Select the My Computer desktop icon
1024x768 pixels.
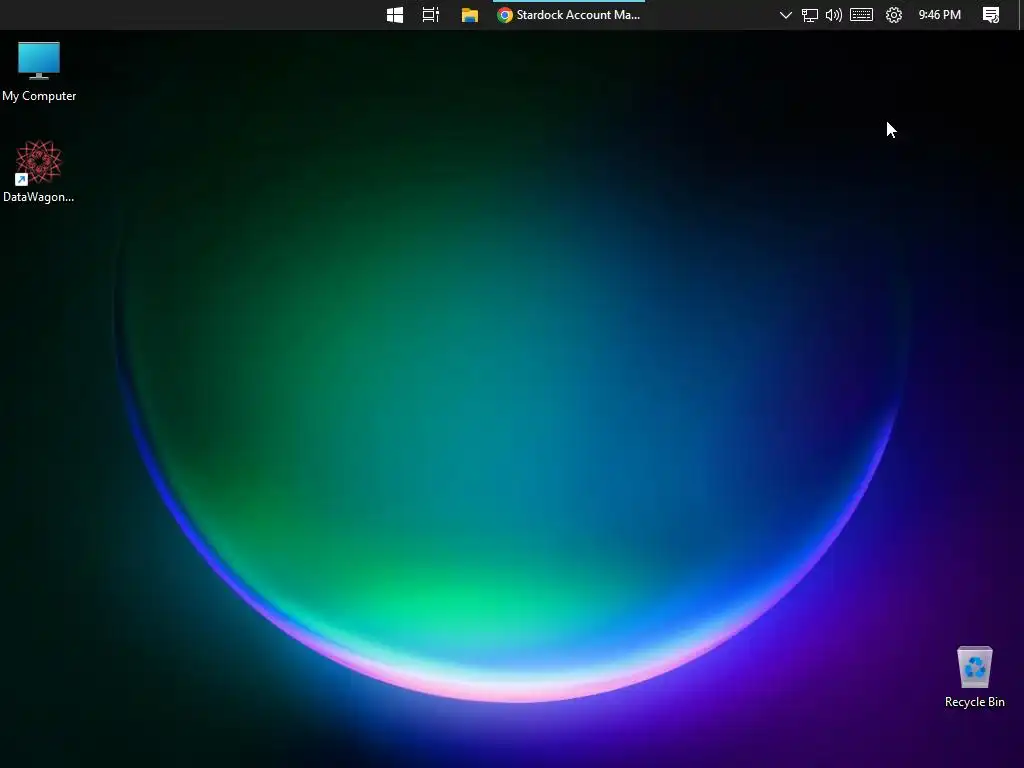click(x=39, y=72)
